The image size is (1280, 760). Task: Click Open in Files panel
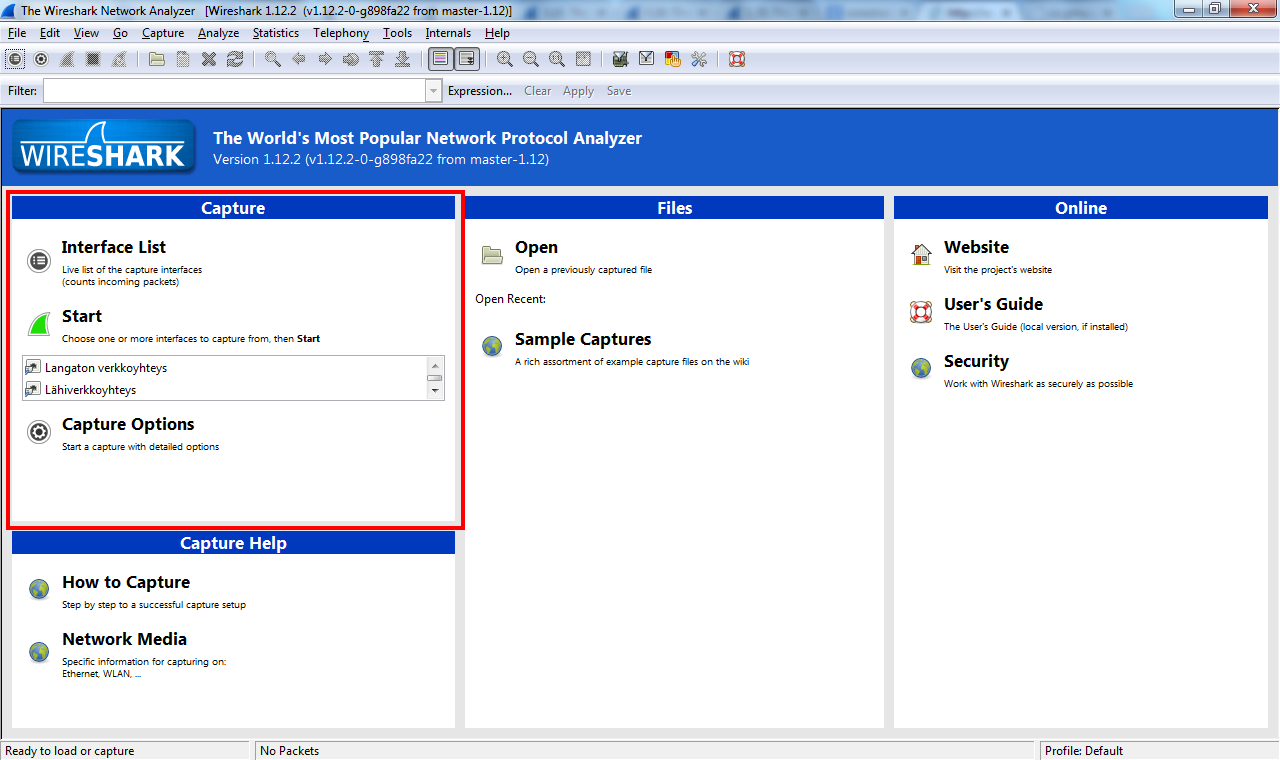click(x=536, y=247)
